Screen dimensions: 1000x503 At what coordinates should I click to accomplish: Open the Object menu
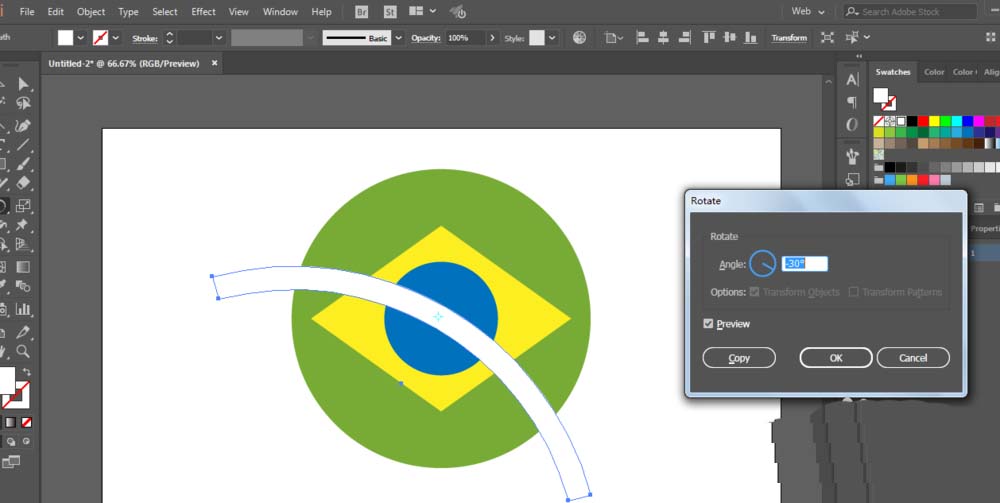click(x=91, y=11)
